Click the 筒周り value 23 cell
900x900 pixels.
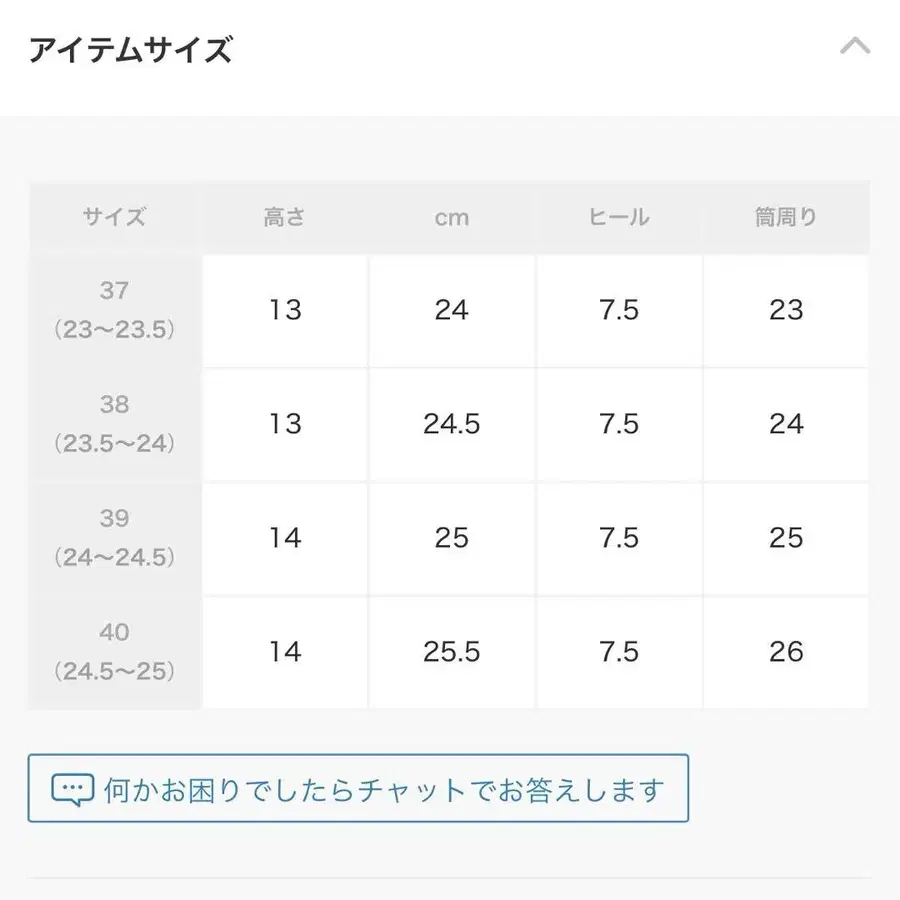(786, 310)
